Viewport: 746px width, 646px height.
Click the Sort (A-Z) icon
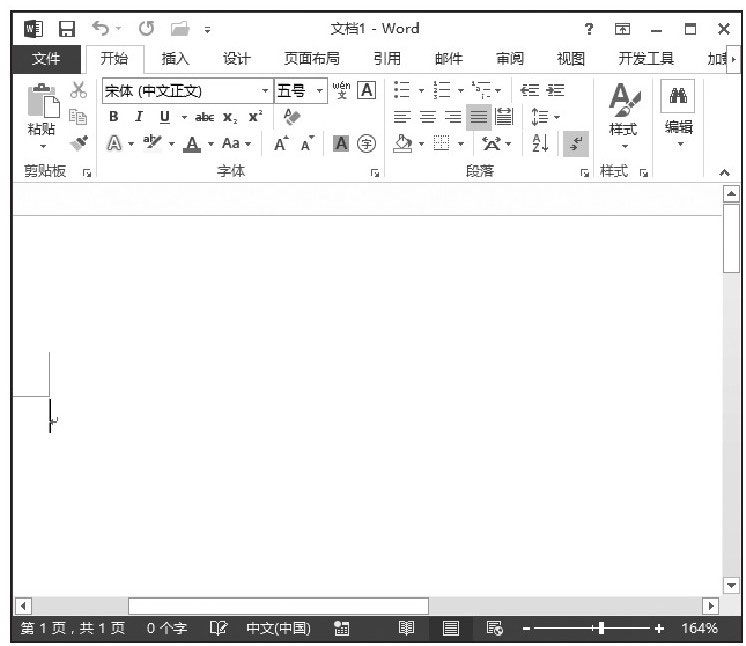click(539, 143)
